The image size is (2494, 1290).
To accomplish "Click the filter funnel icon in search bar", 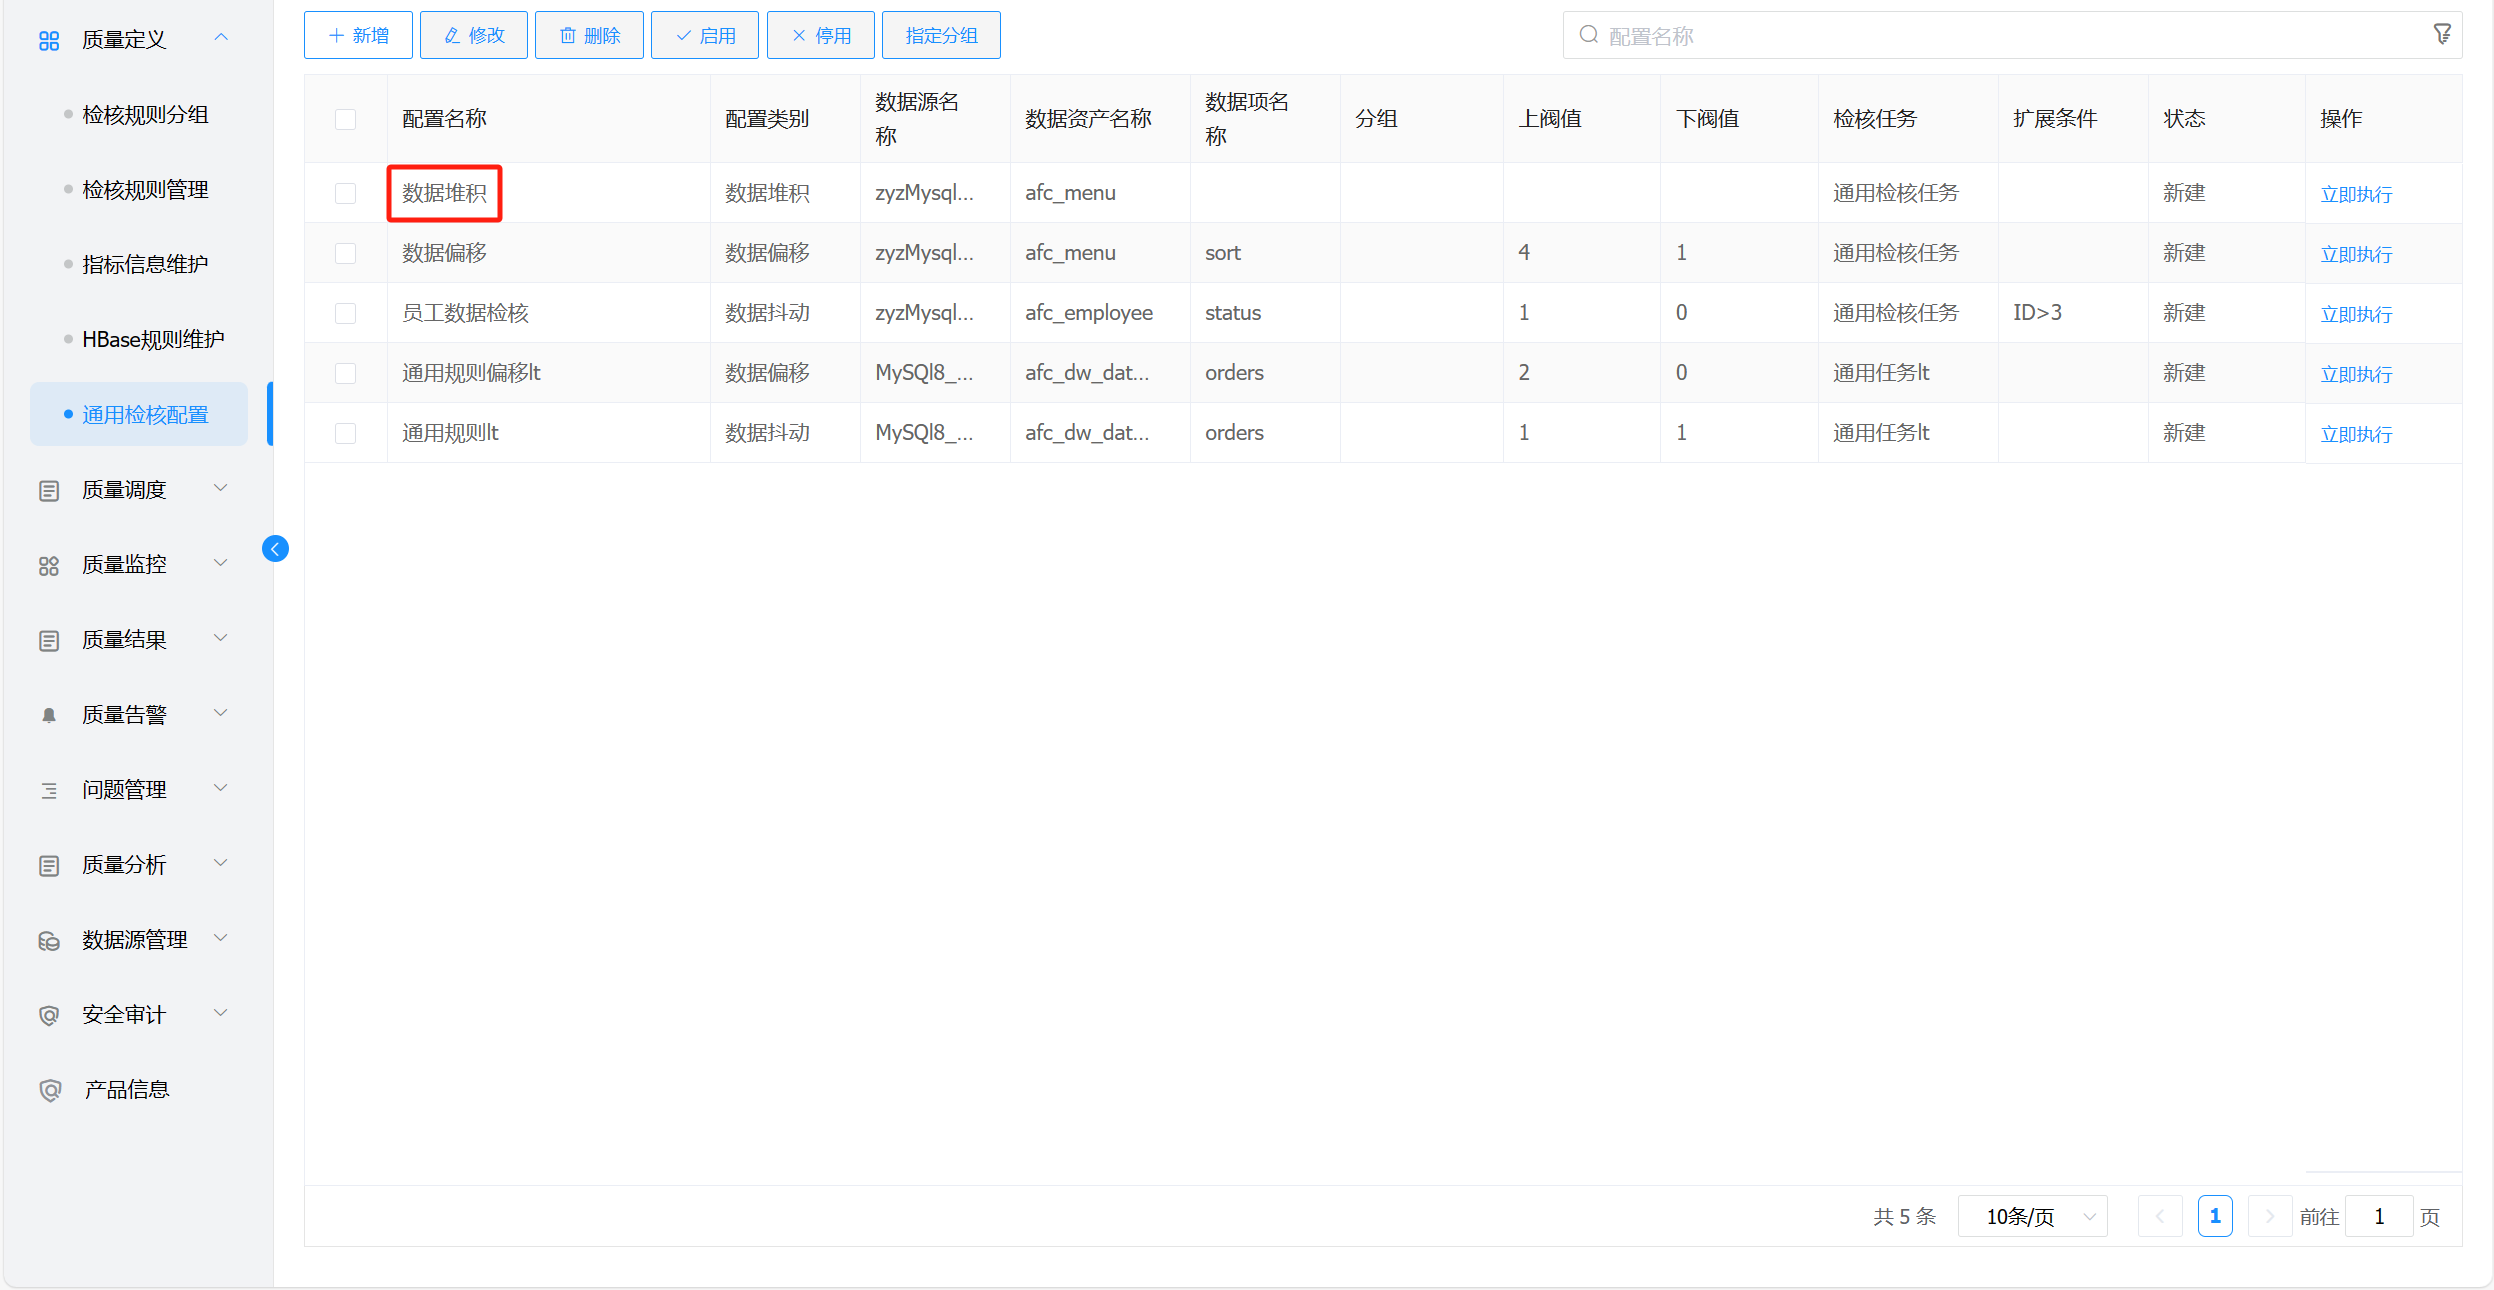I will tap(2441, 35).
